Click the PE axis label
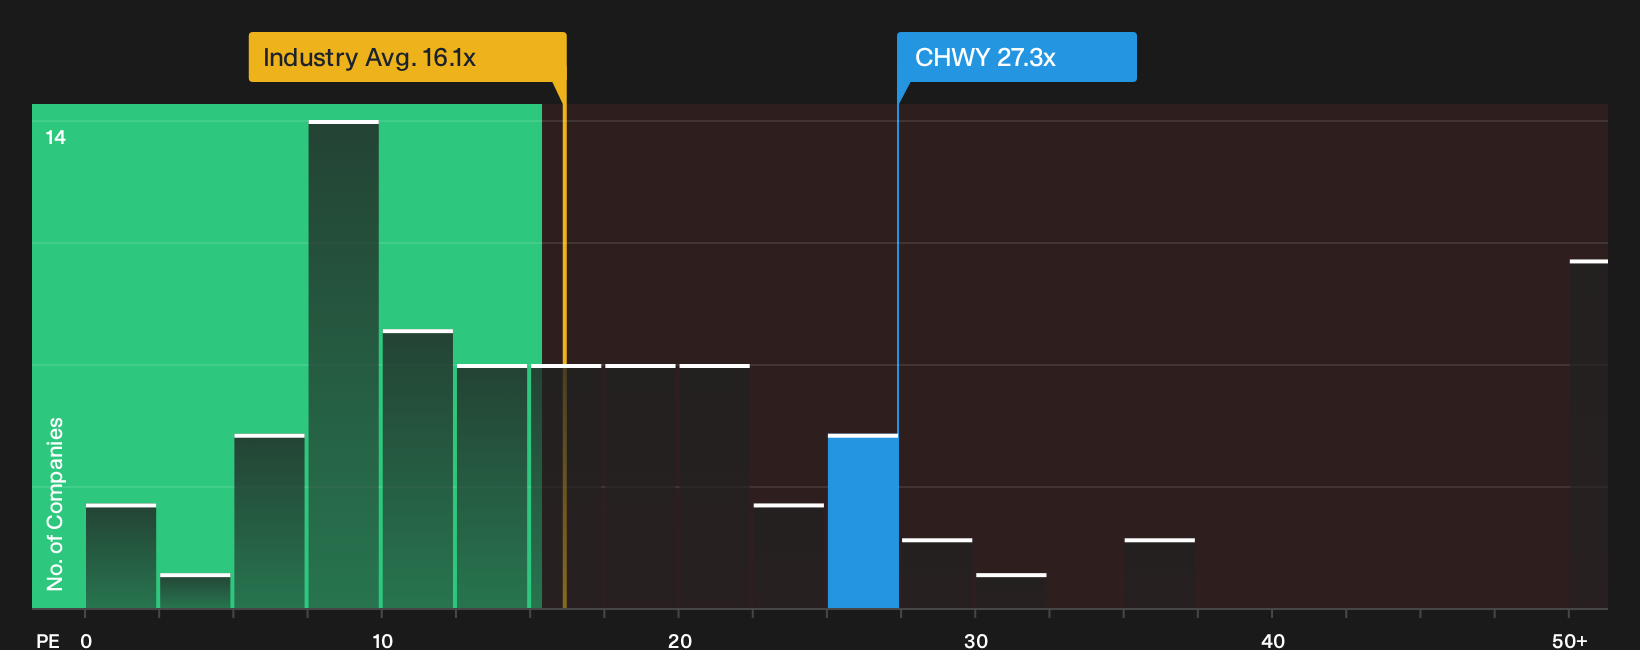 tap(48, 640)
